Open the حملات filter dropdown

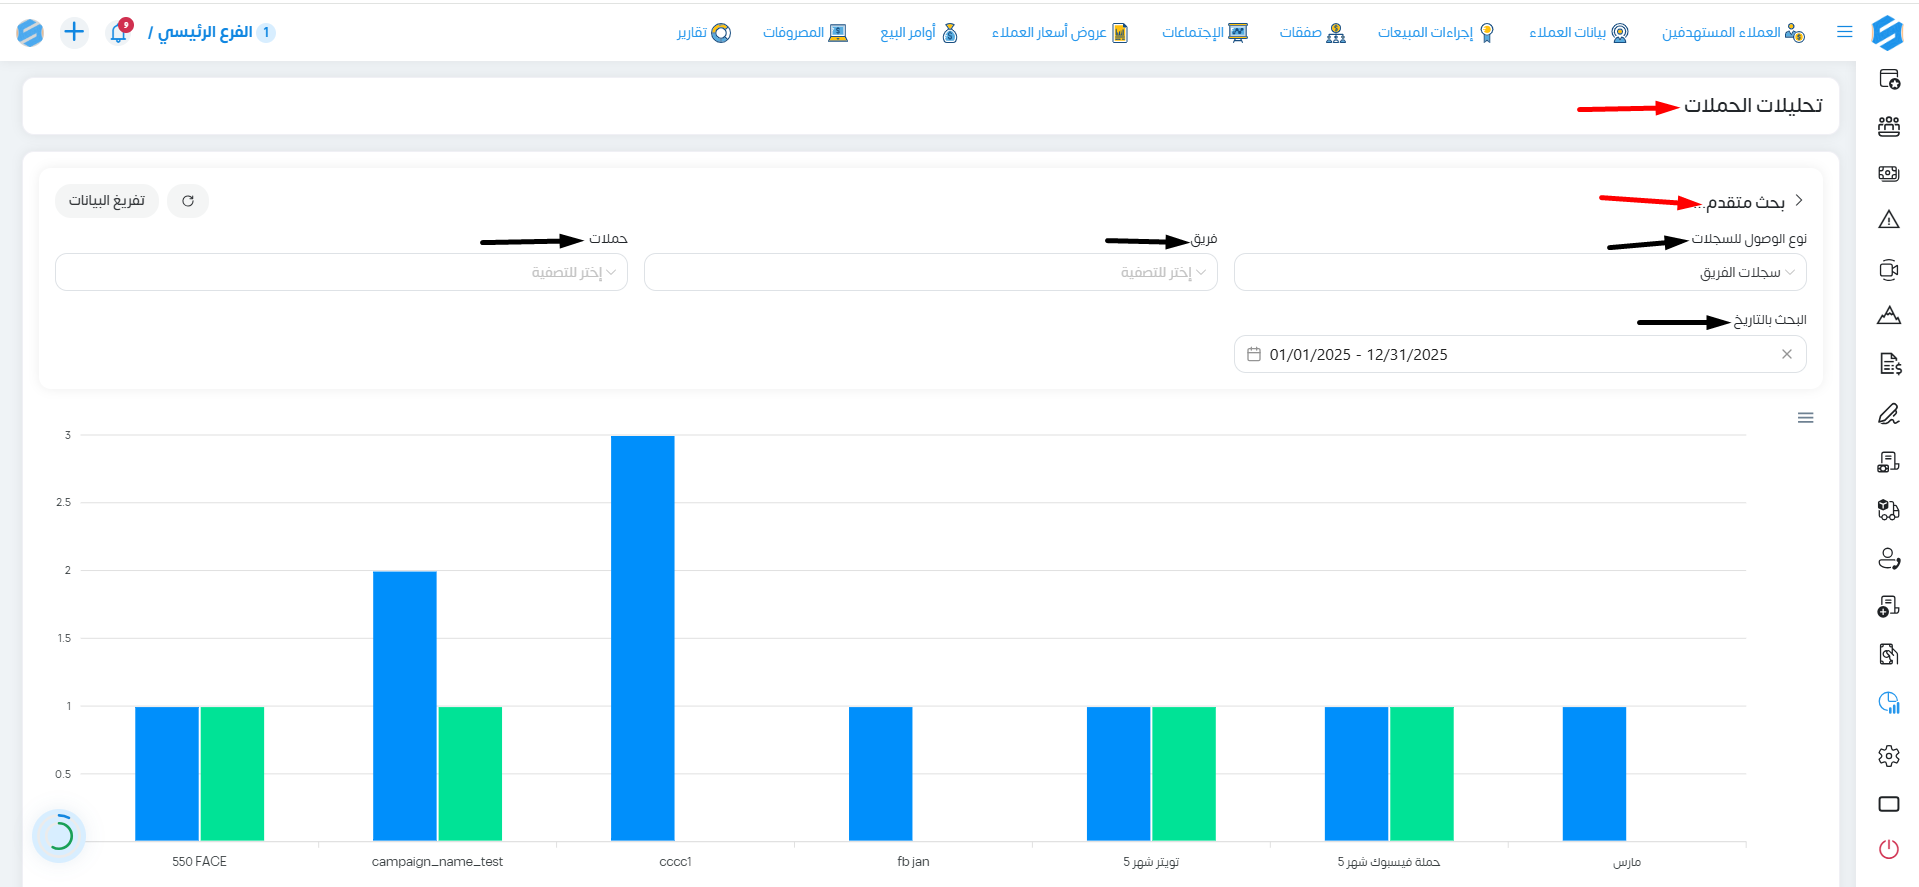click(x=341, y=272)
